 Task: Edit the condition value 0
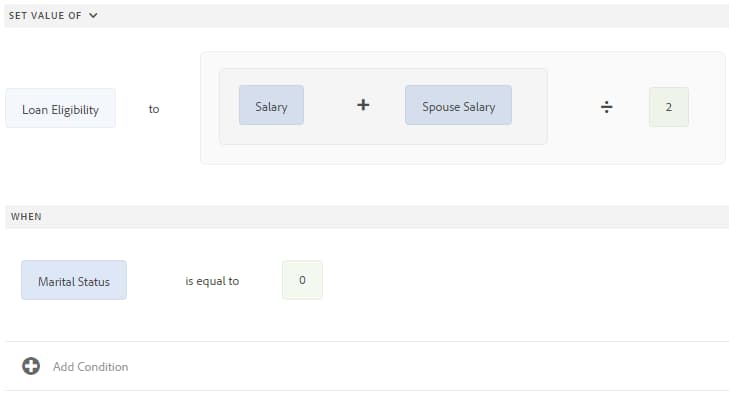[x=302, y=280]
